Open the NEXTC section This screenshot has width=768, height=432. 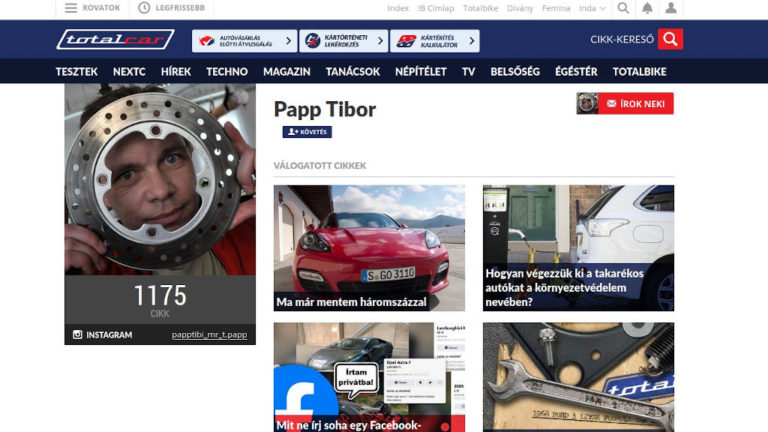(x=129, y=72)
